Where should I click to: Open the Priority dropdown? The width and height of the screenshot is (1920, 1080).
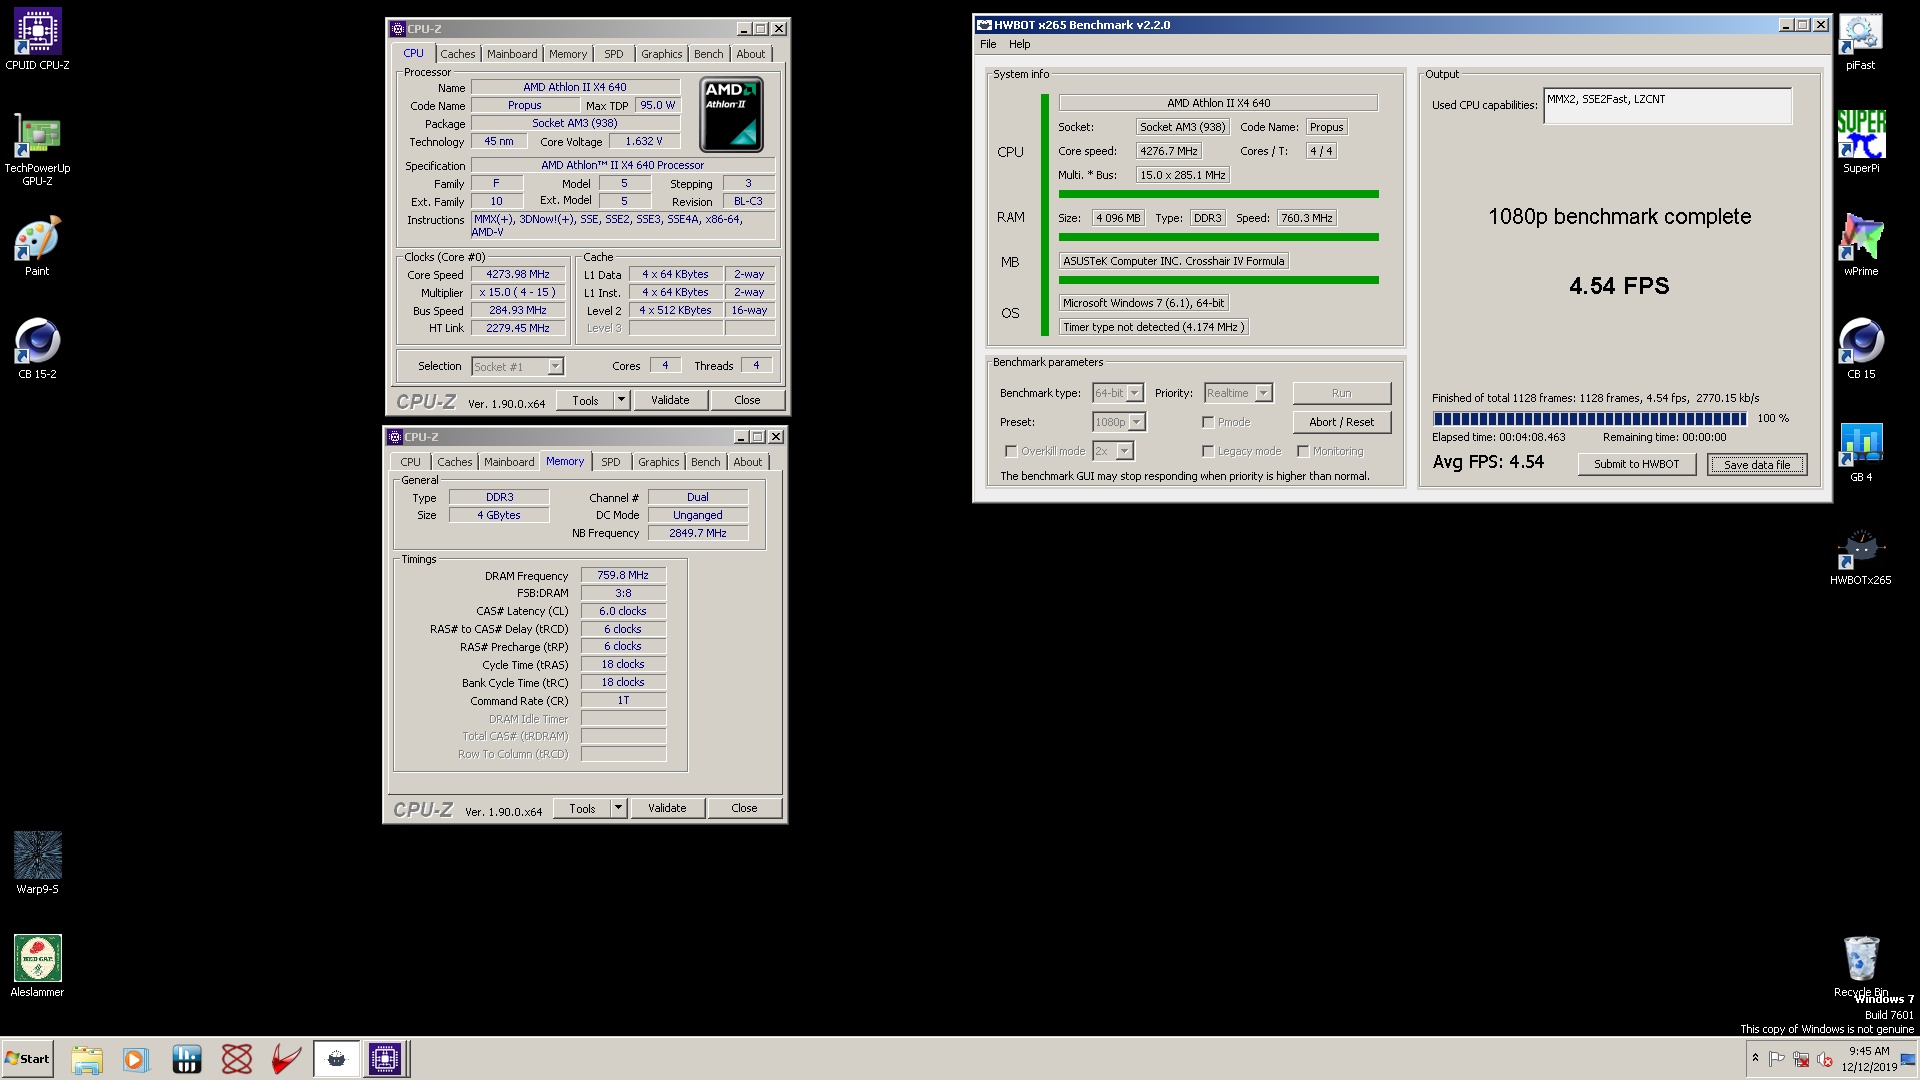click(1238, 393)
